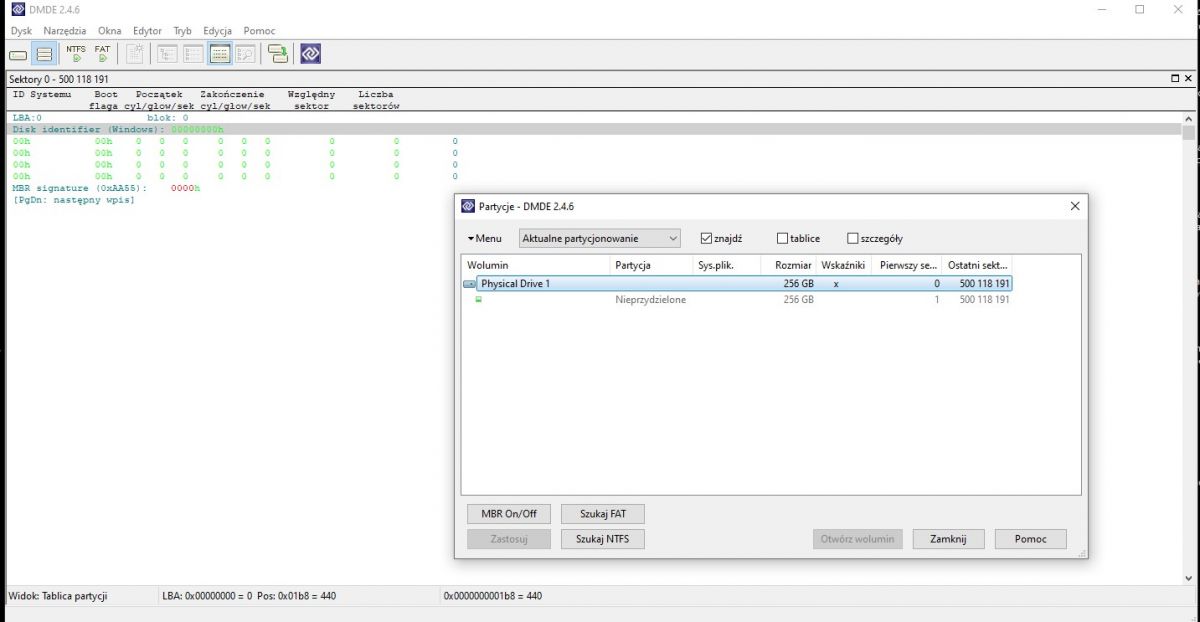Viewport: 1200px width, 622px height.
Task: Click the file list panel toolbar icon
Action: [x=194, y=54]
